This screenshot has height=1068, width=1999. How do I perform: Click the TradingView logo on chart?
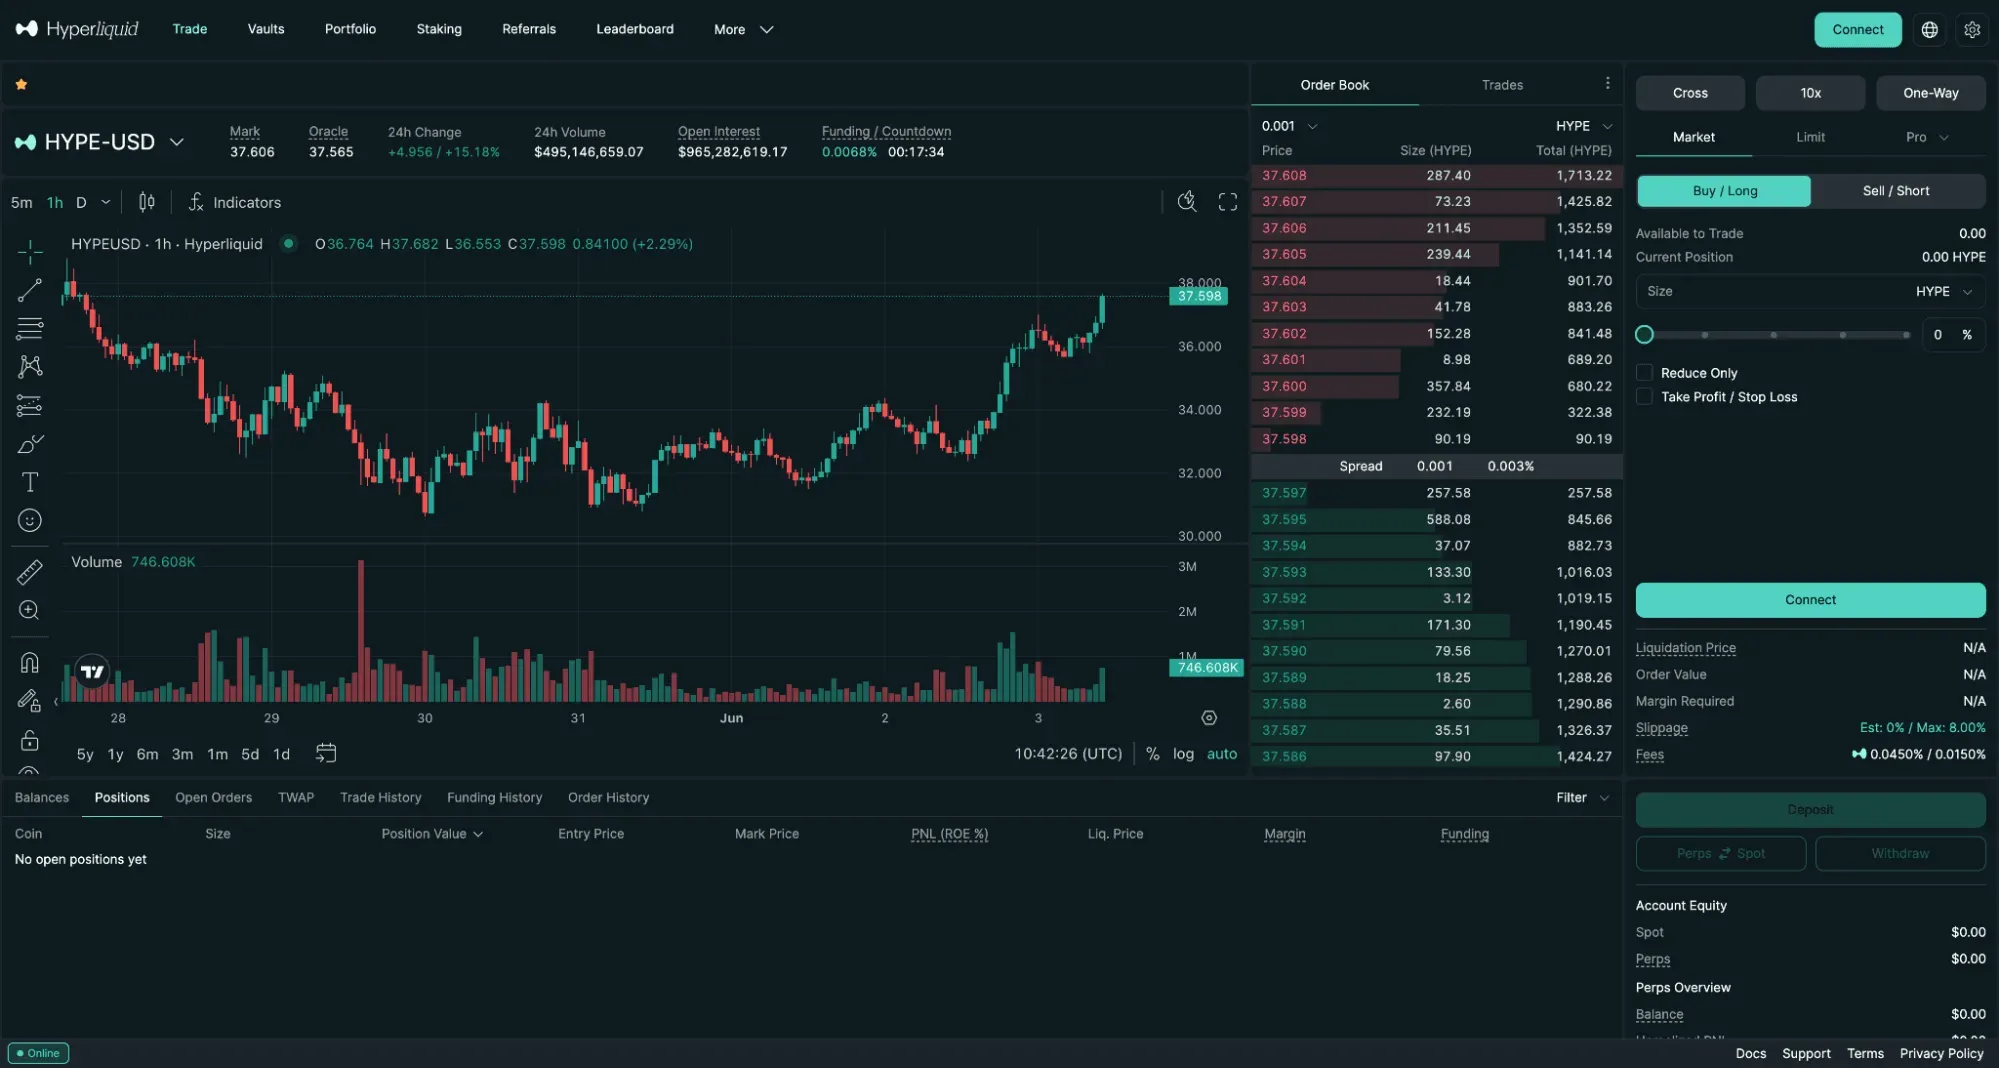pyautogui.click(x=92, y=672)
